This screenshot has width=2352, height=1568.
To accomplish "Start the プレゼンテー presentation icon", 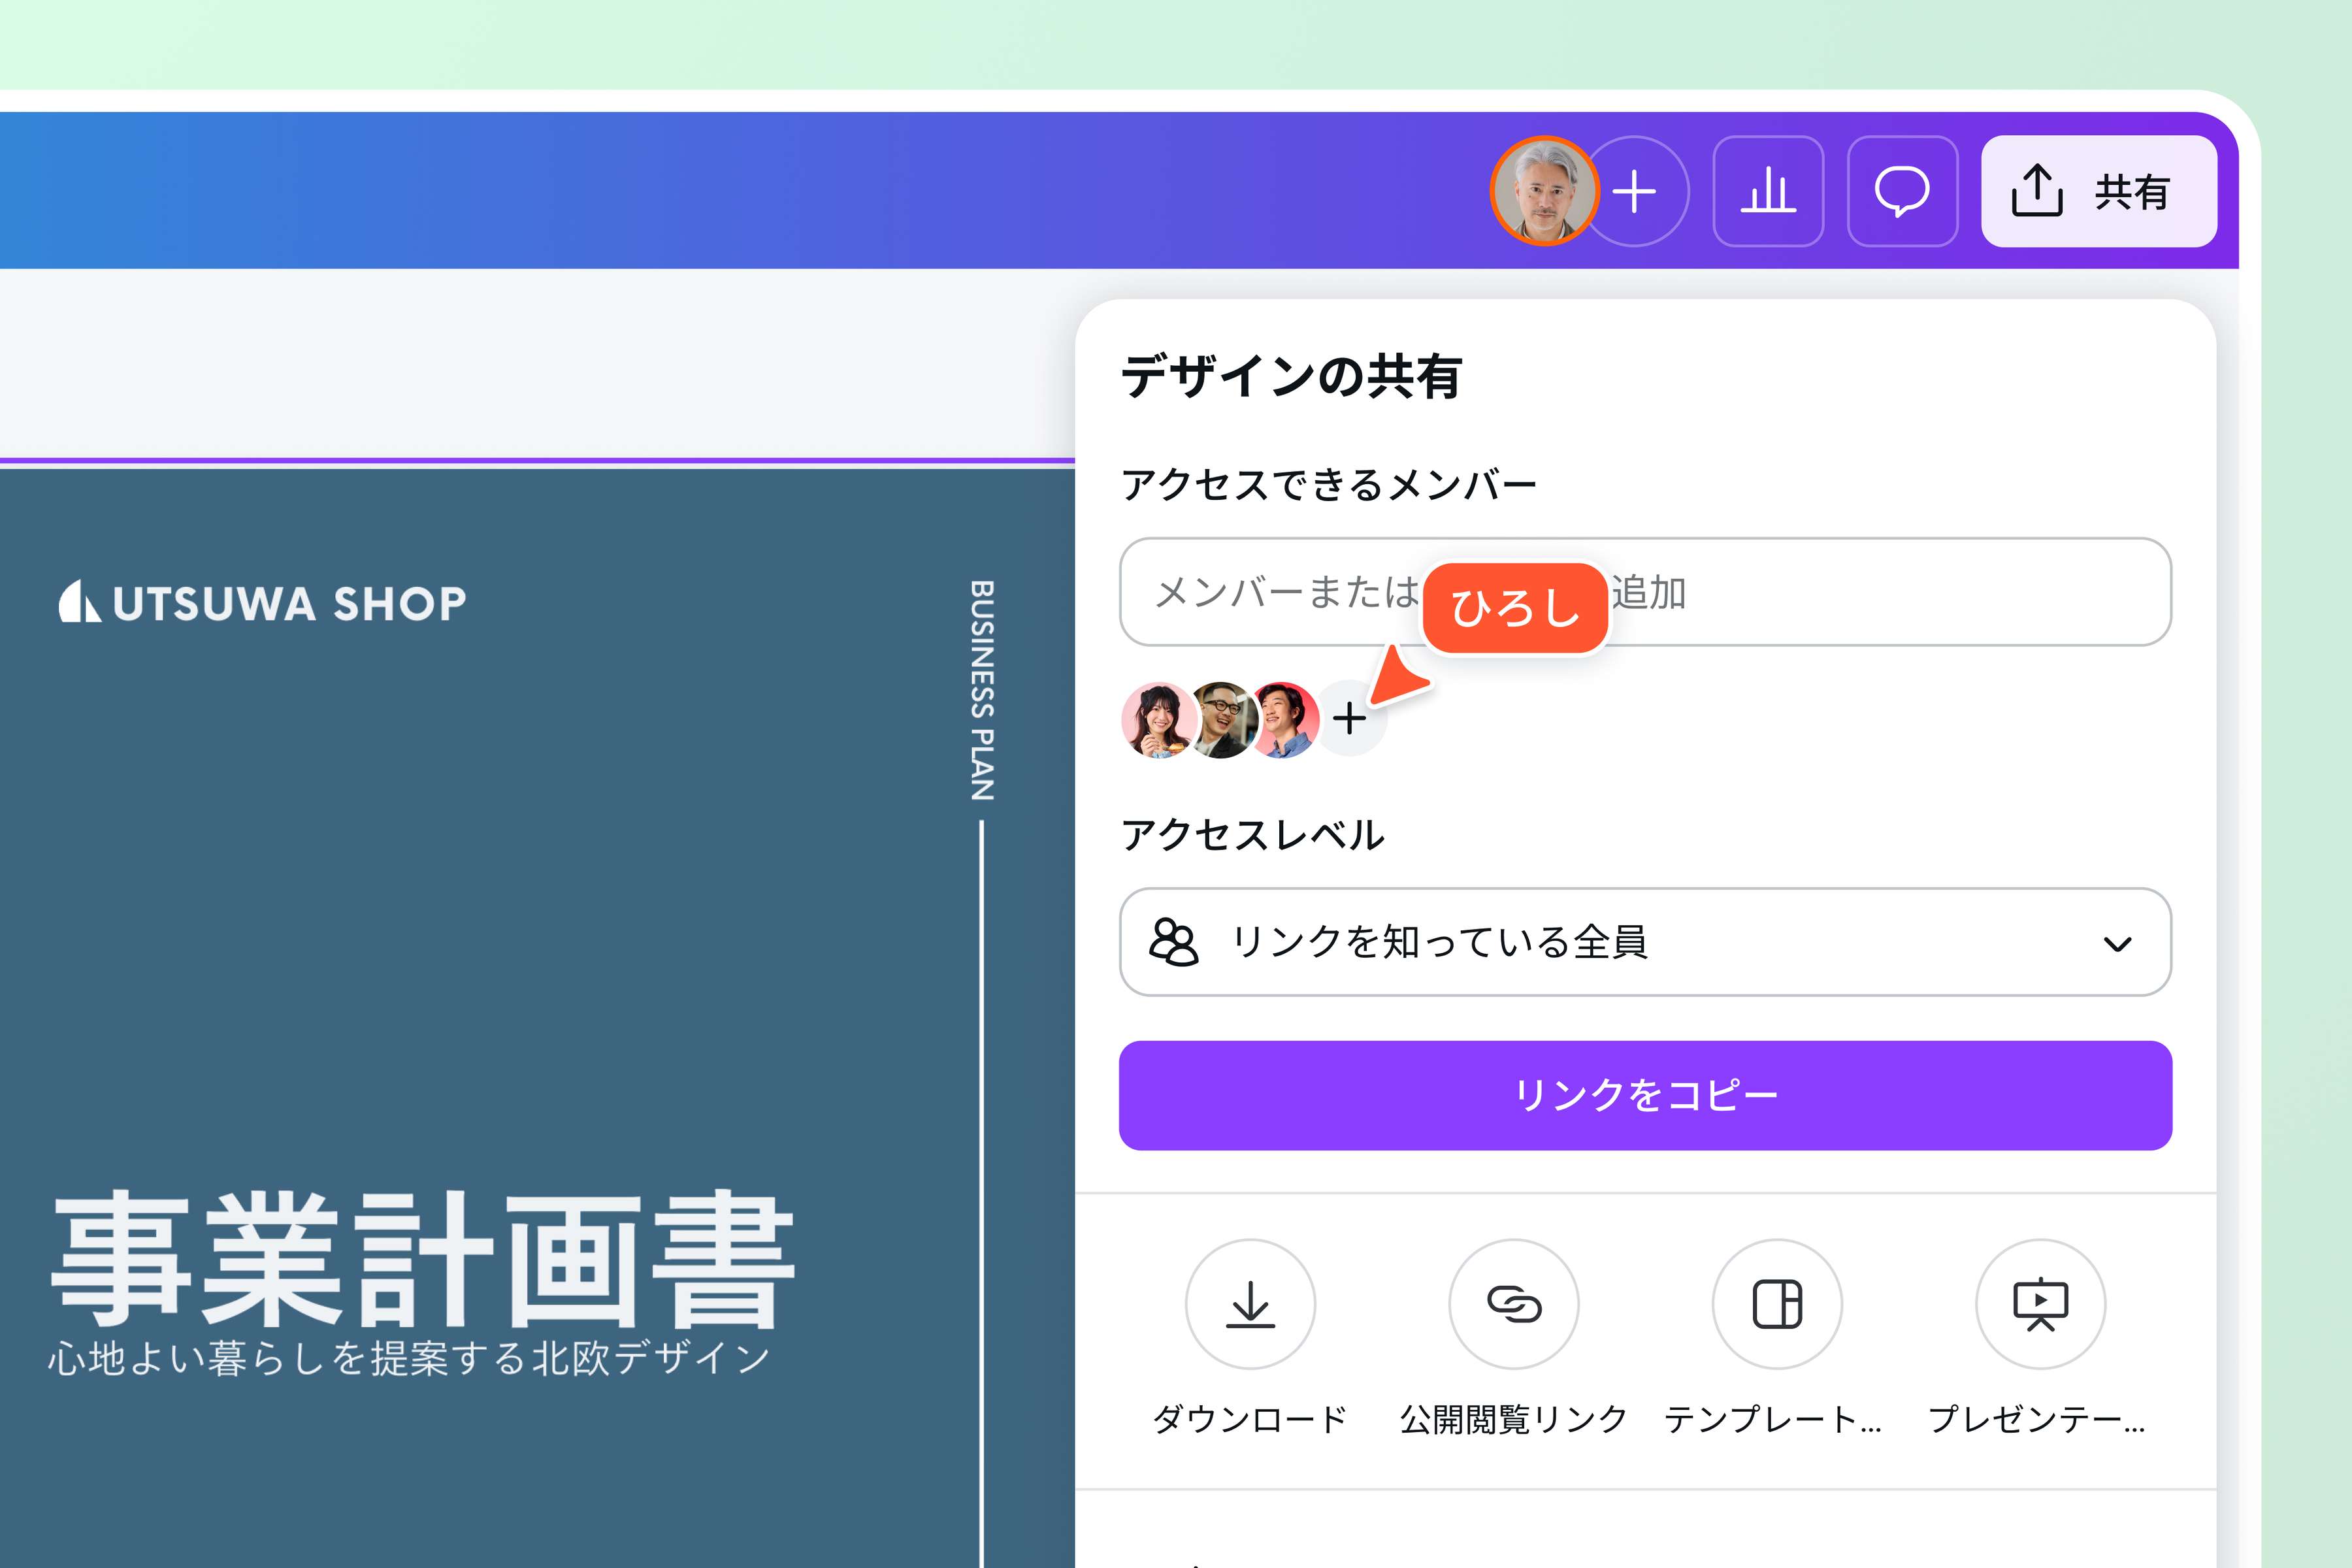I will tap(2040, 1304).
